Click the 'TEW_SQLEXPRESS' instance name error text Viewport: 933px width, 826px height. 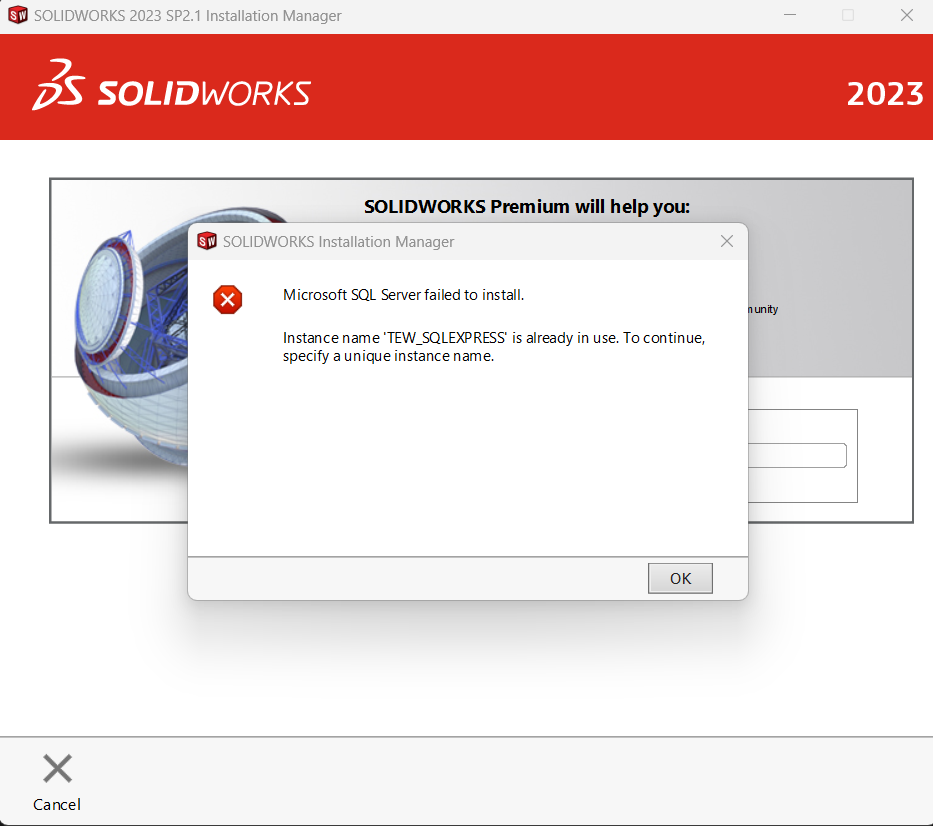pyautogui.click(x=494, y=346)
